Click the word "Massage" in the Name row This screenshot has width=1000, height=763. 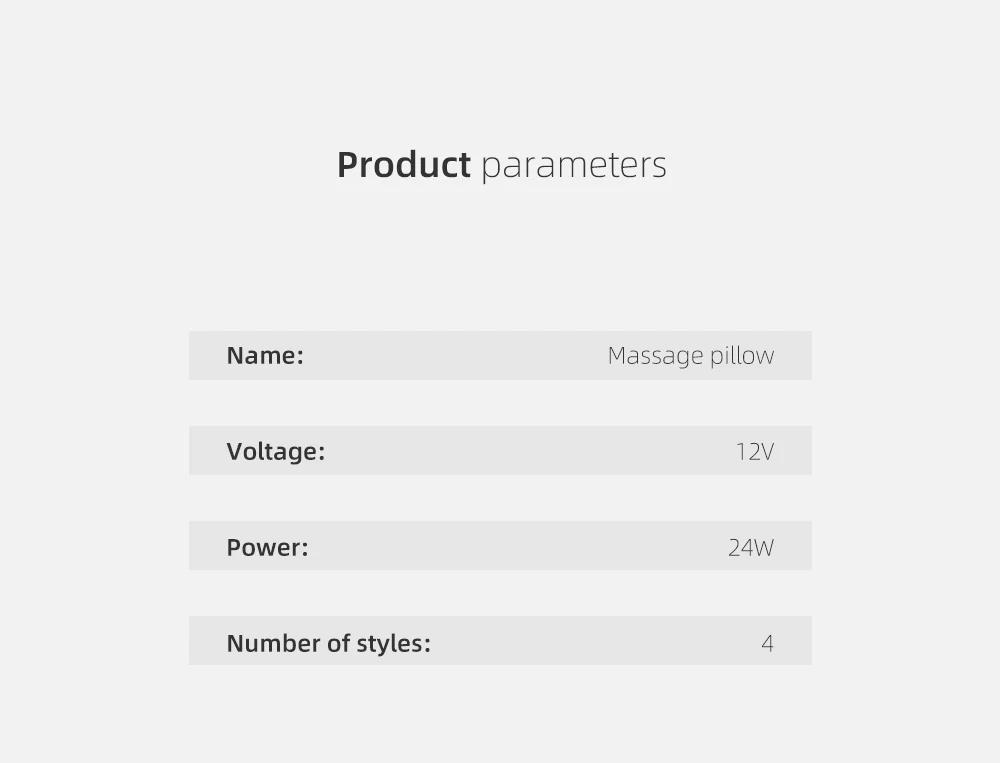tap(655, 356)
